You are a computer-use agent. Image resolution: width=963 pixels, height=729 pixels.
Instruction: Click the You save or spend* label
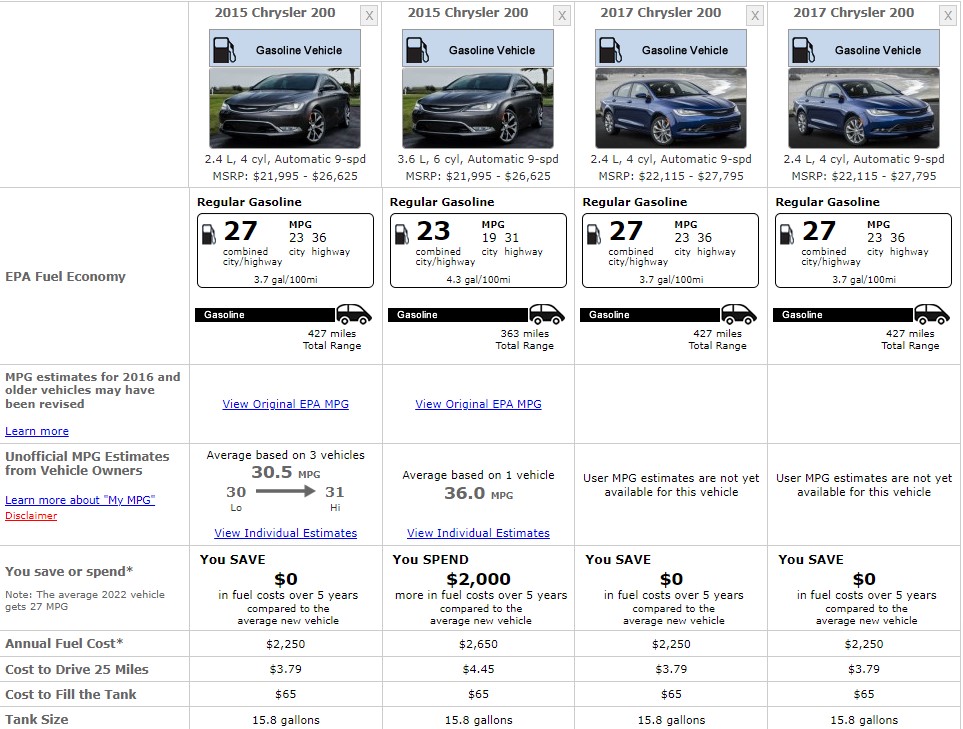(x=69, y=571)
